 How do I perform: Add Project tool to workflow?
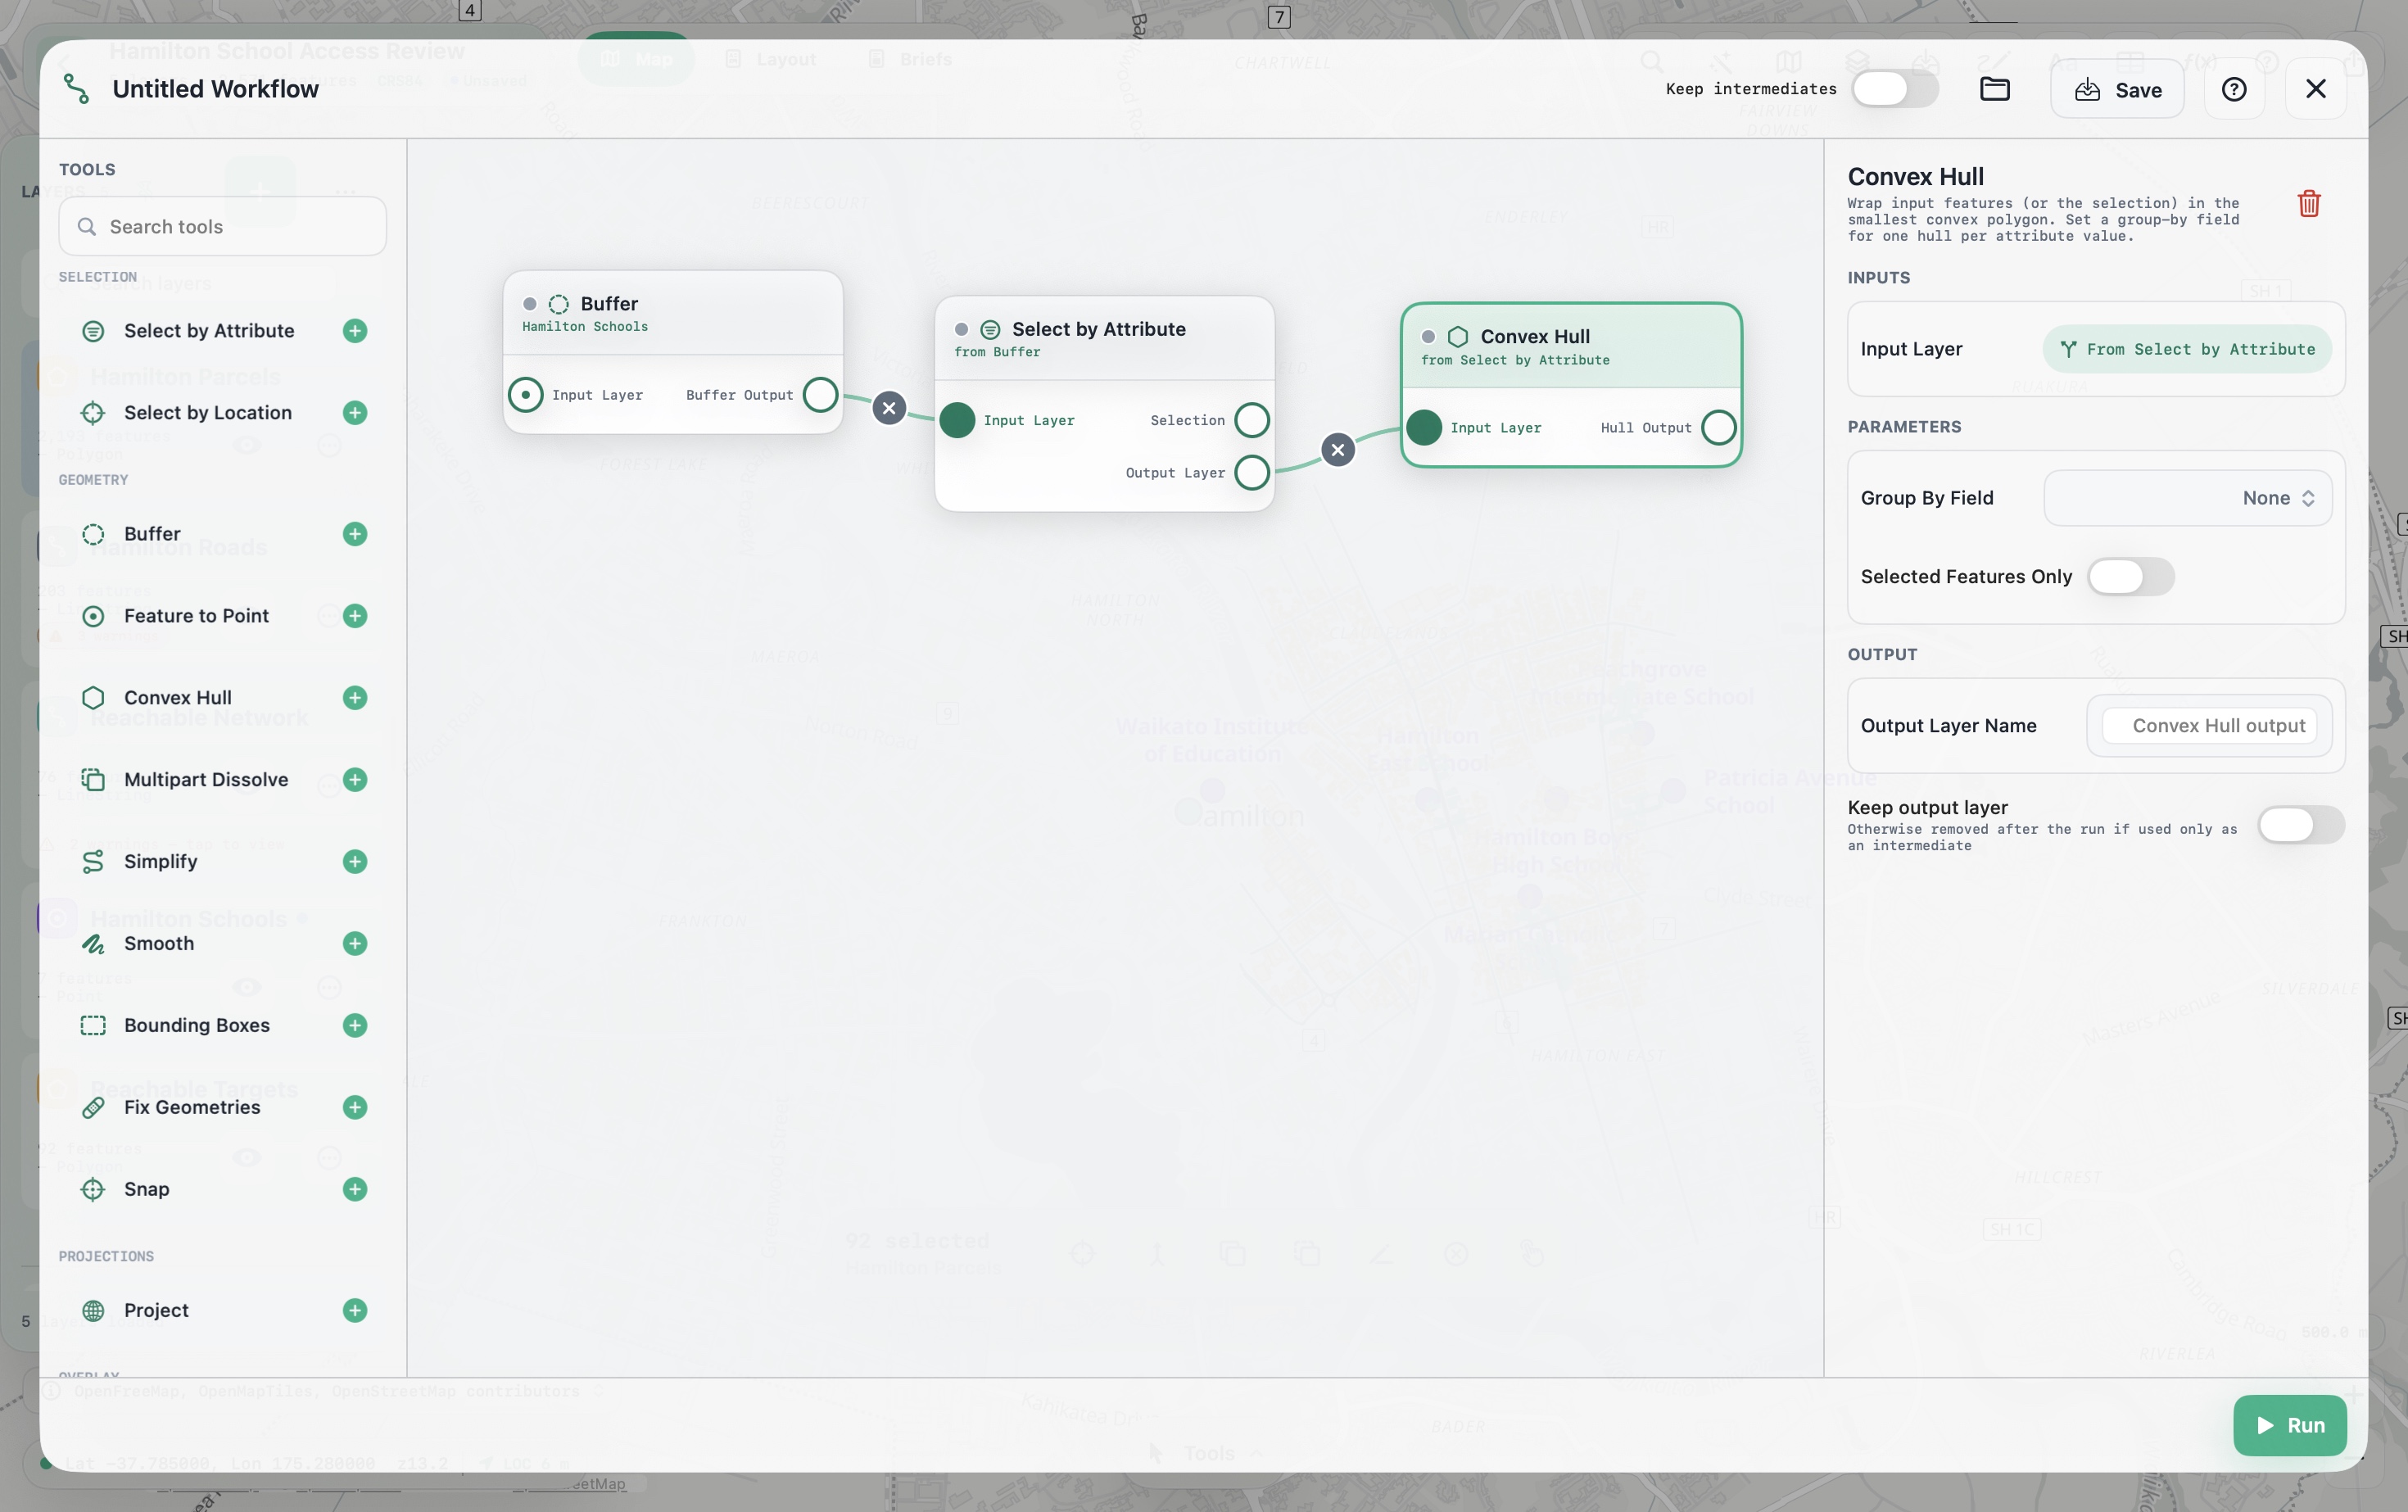click(x=355, y=1311)
